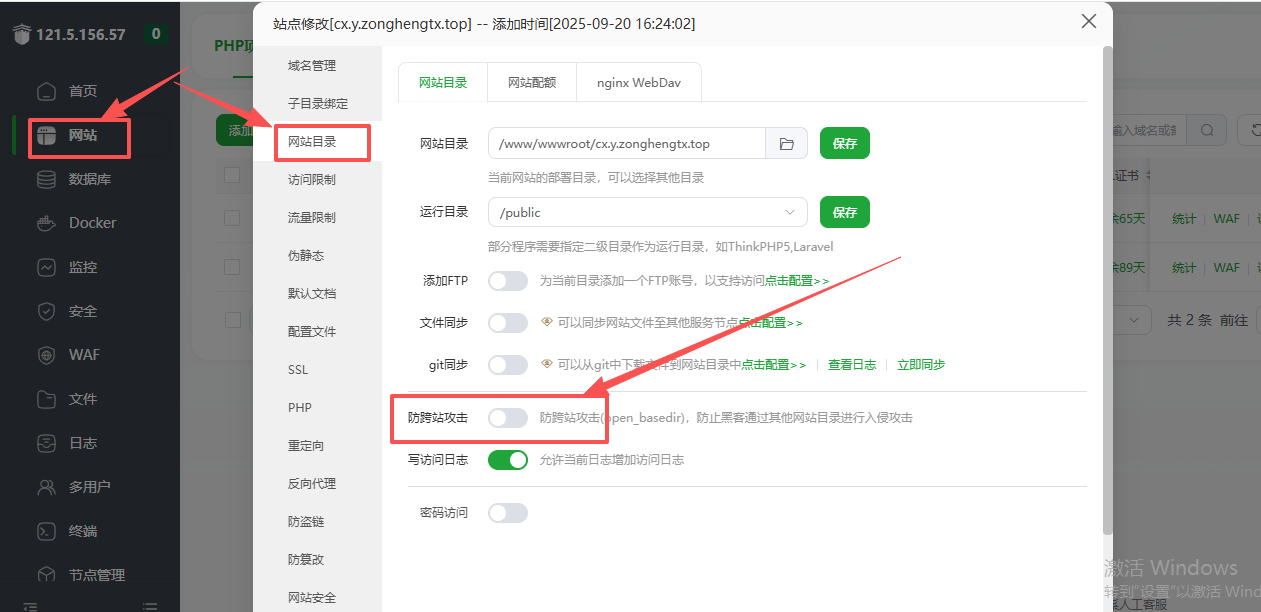Select SSL in the site settings menu

(x=298, y=370)
